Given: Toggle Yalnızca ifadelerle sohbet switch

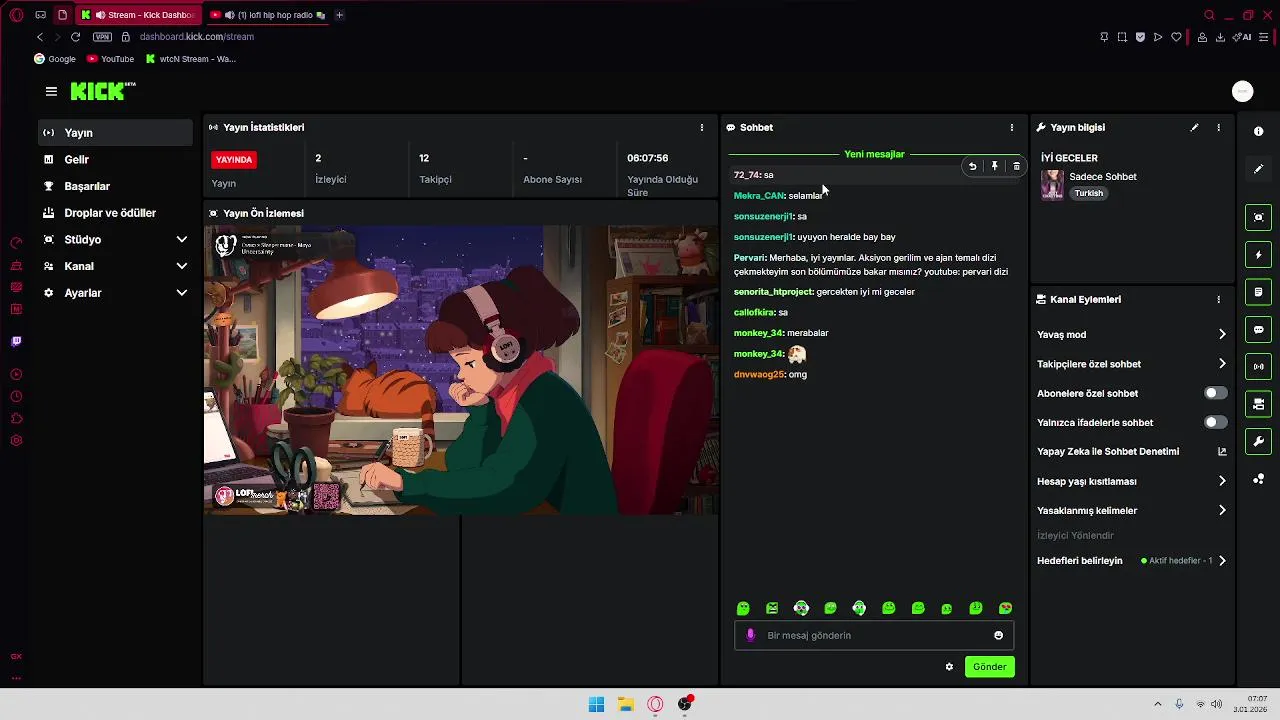Looking at the screenshot, I should click(x=1215, y=422).
